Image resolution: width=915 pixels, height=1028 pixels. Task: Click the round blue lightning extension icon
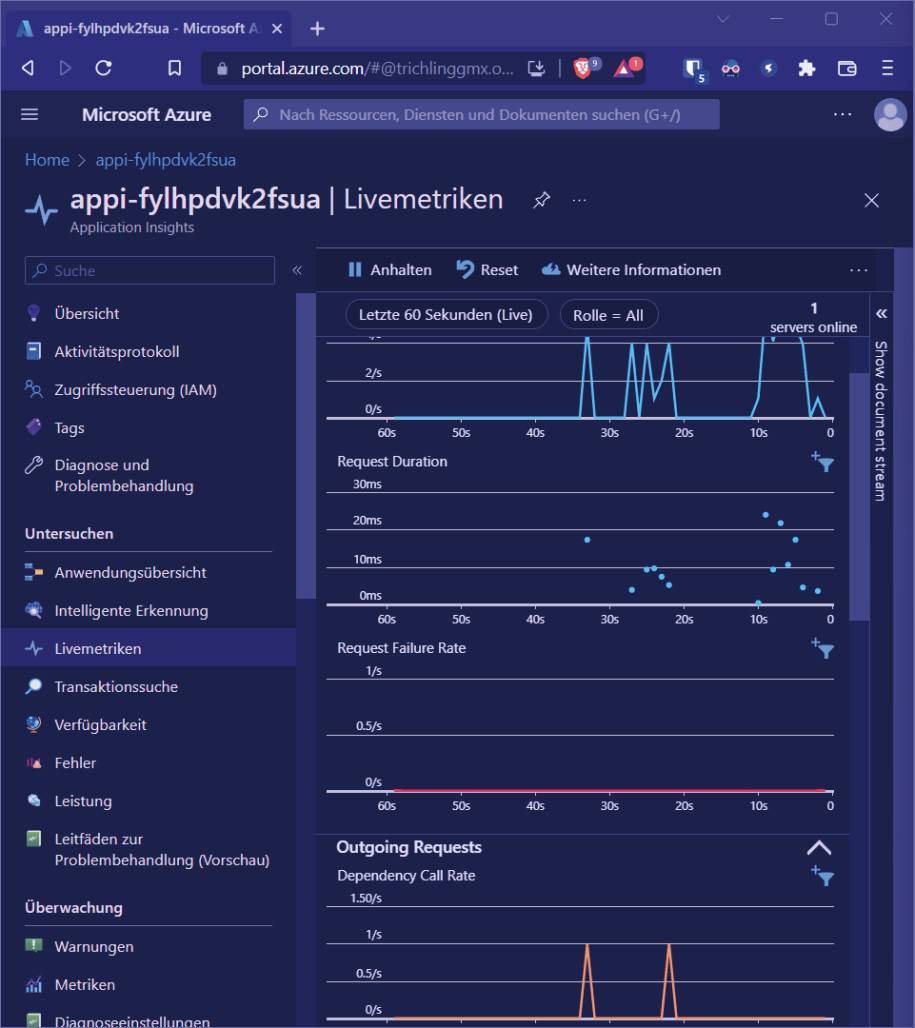pyautogui.click(x=769, y=68)
